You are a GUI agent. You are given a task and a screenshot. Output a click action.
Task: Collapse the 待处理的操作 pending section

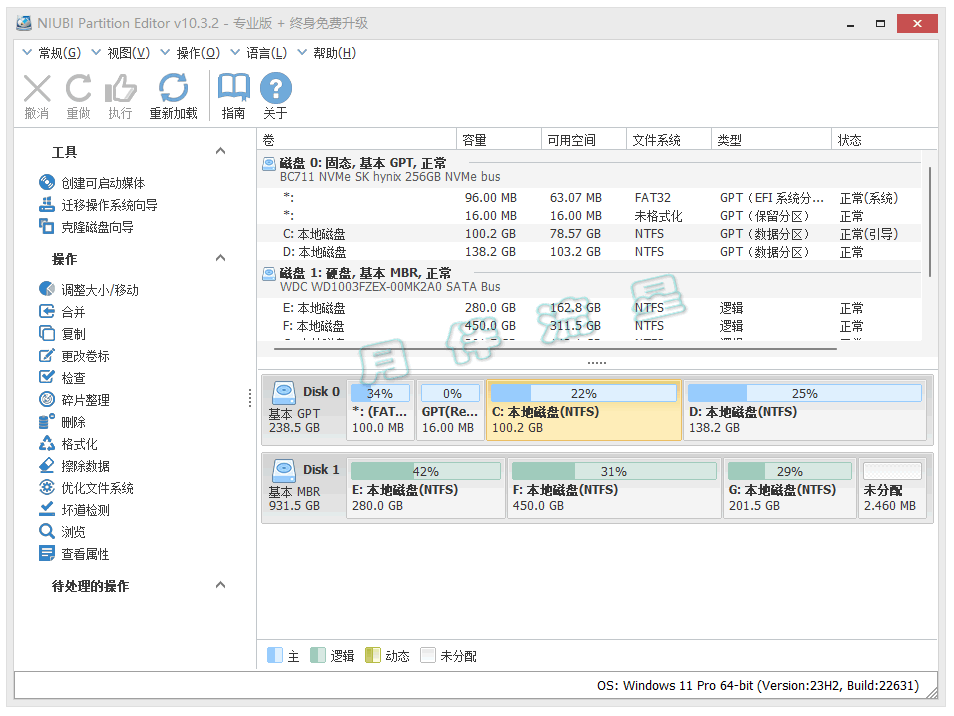[x=221, y=585]
